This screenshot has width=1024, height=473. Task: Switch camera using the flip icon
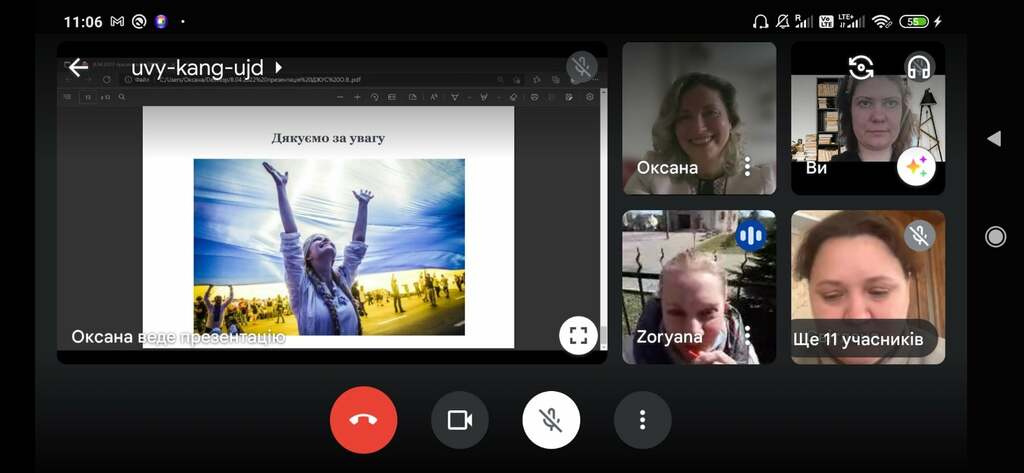pyautogui.click(x=861, y=67)
